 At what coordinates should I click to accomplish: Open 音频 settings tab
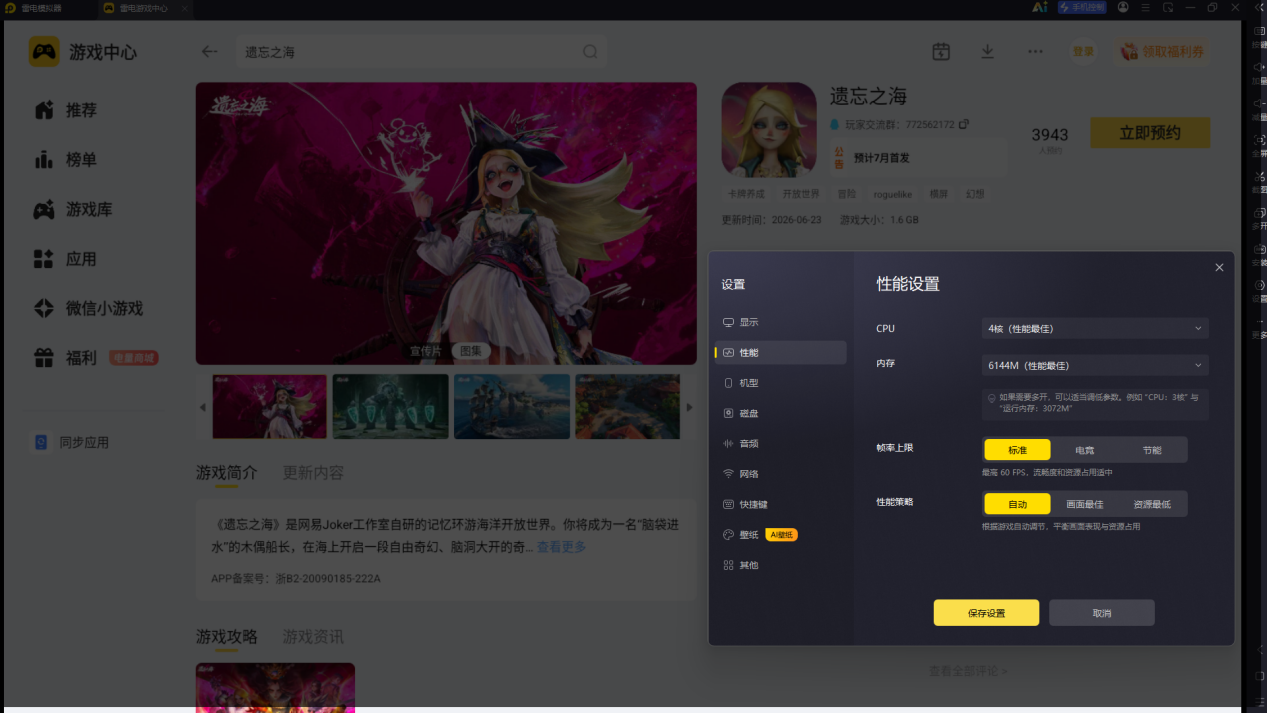pyautogui.click(x=780, y=444)
